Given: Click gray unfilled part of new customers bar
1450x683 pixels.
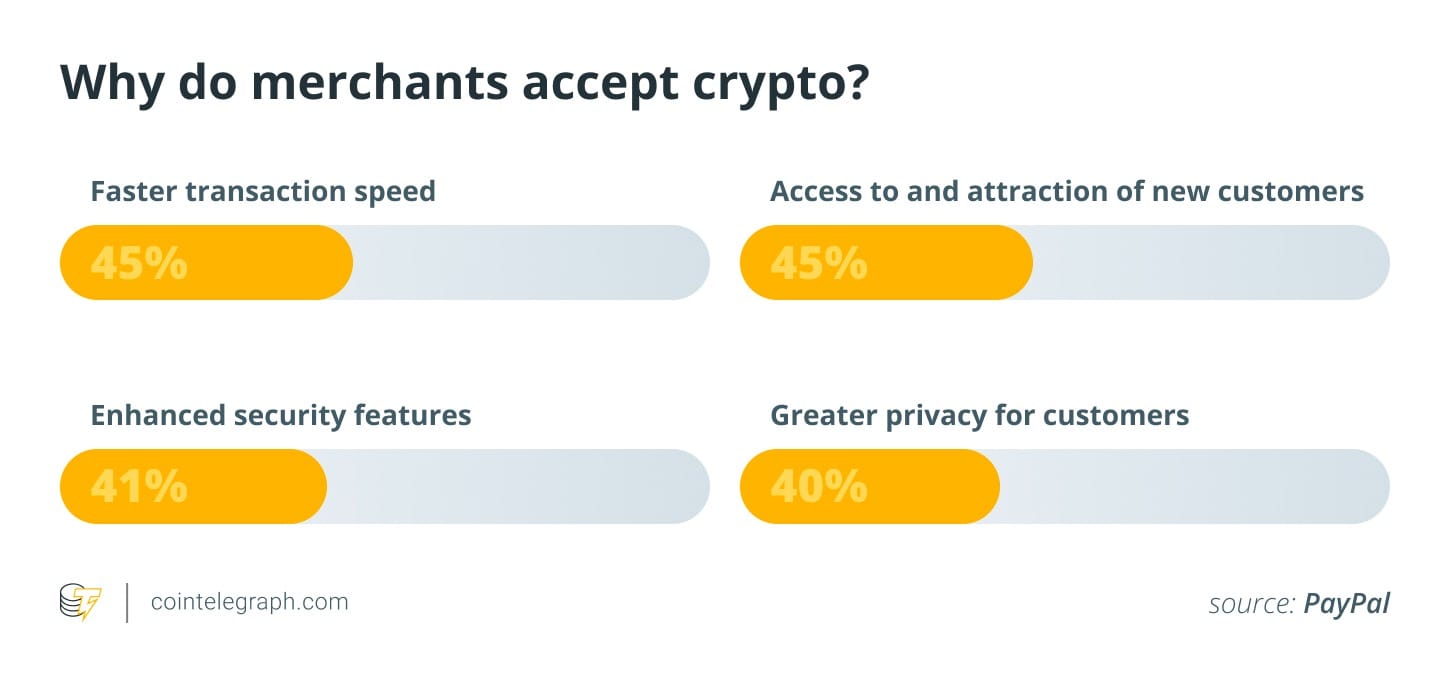Looking at the screenshot, I should pyautogui.click(x=1210, y=263).
